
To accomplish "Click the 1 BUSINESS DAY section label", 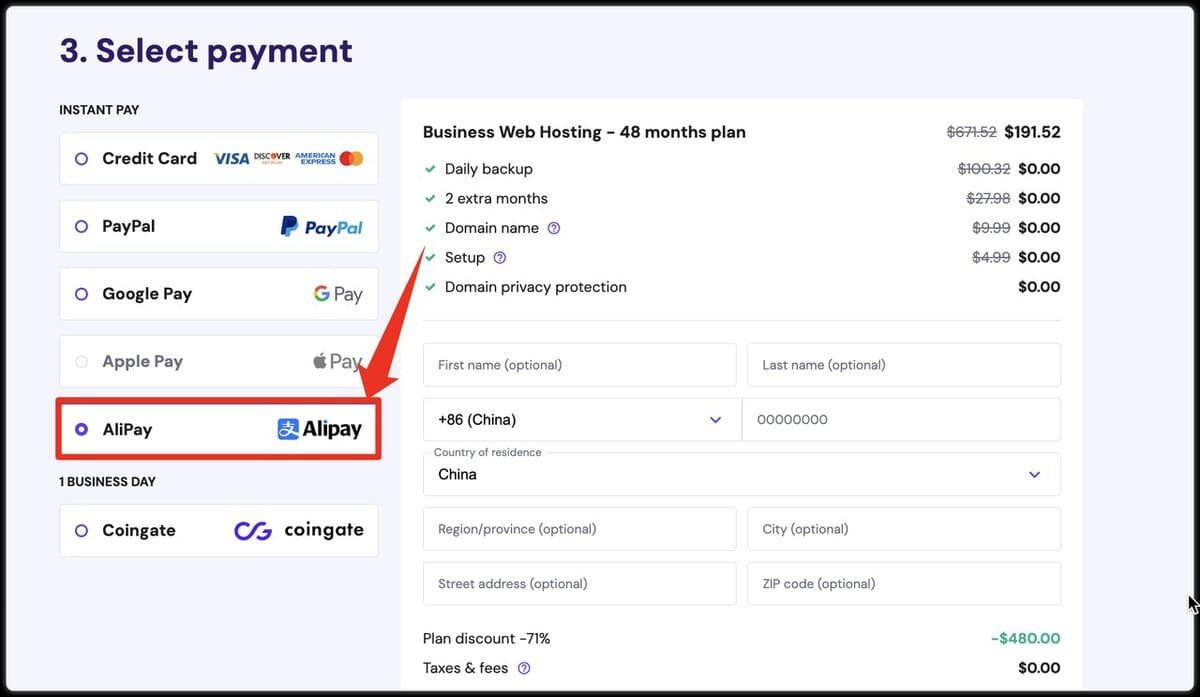I will click(x=108, y=482).
